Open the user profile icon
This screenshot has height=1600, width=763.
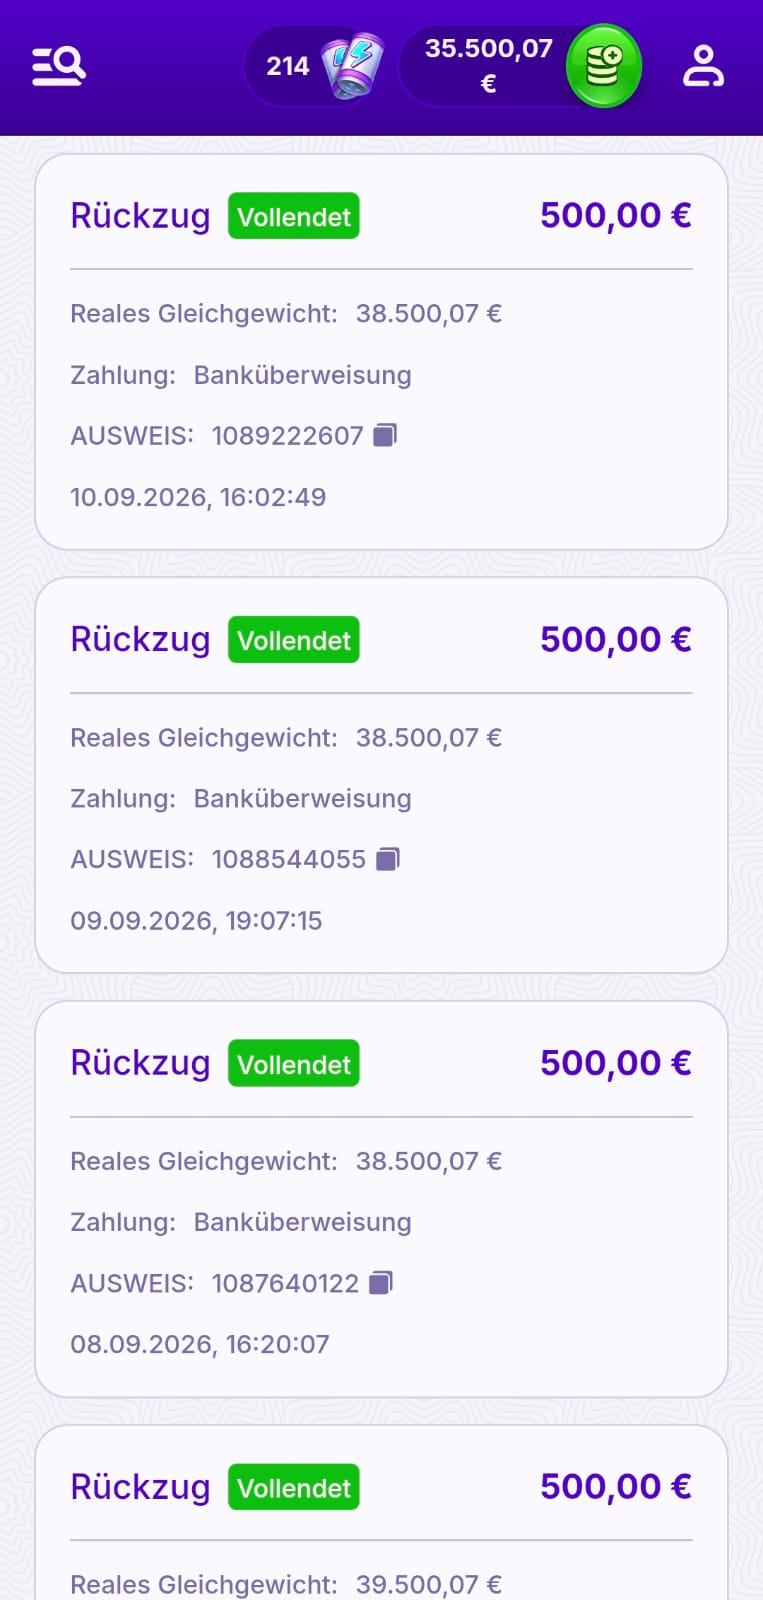703,66
